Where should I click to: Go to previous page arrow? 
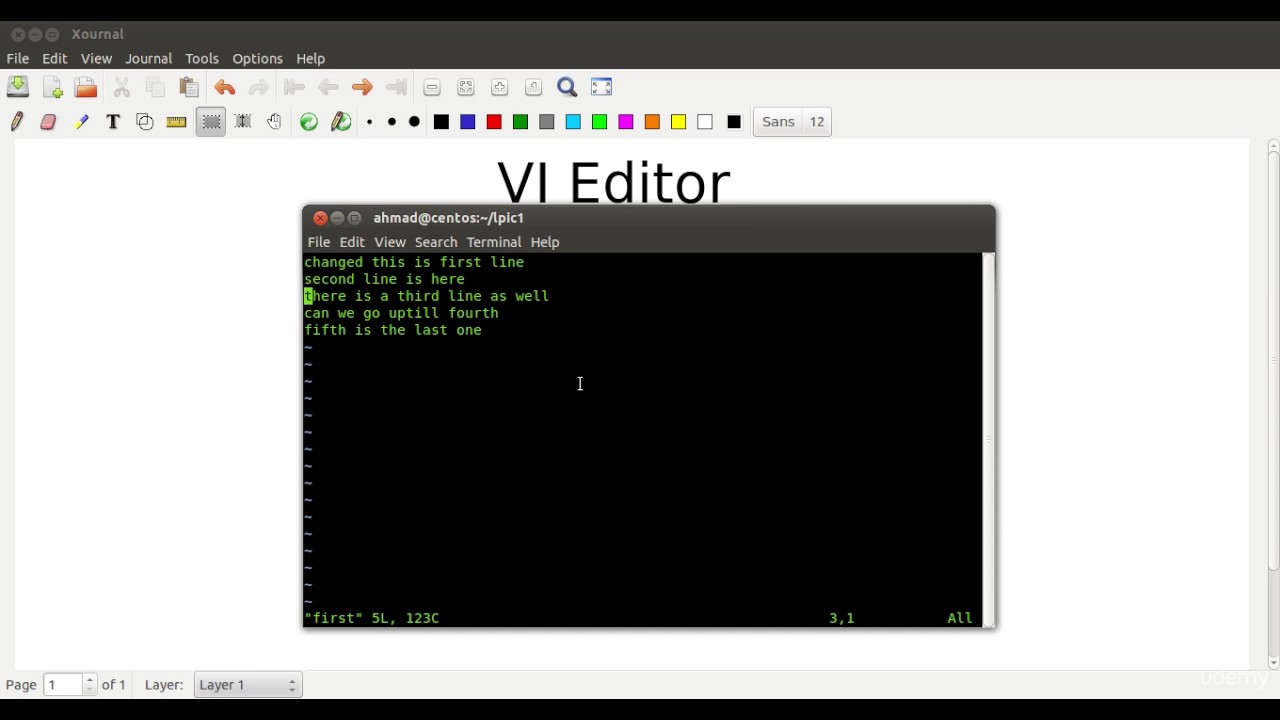point(328,88)
